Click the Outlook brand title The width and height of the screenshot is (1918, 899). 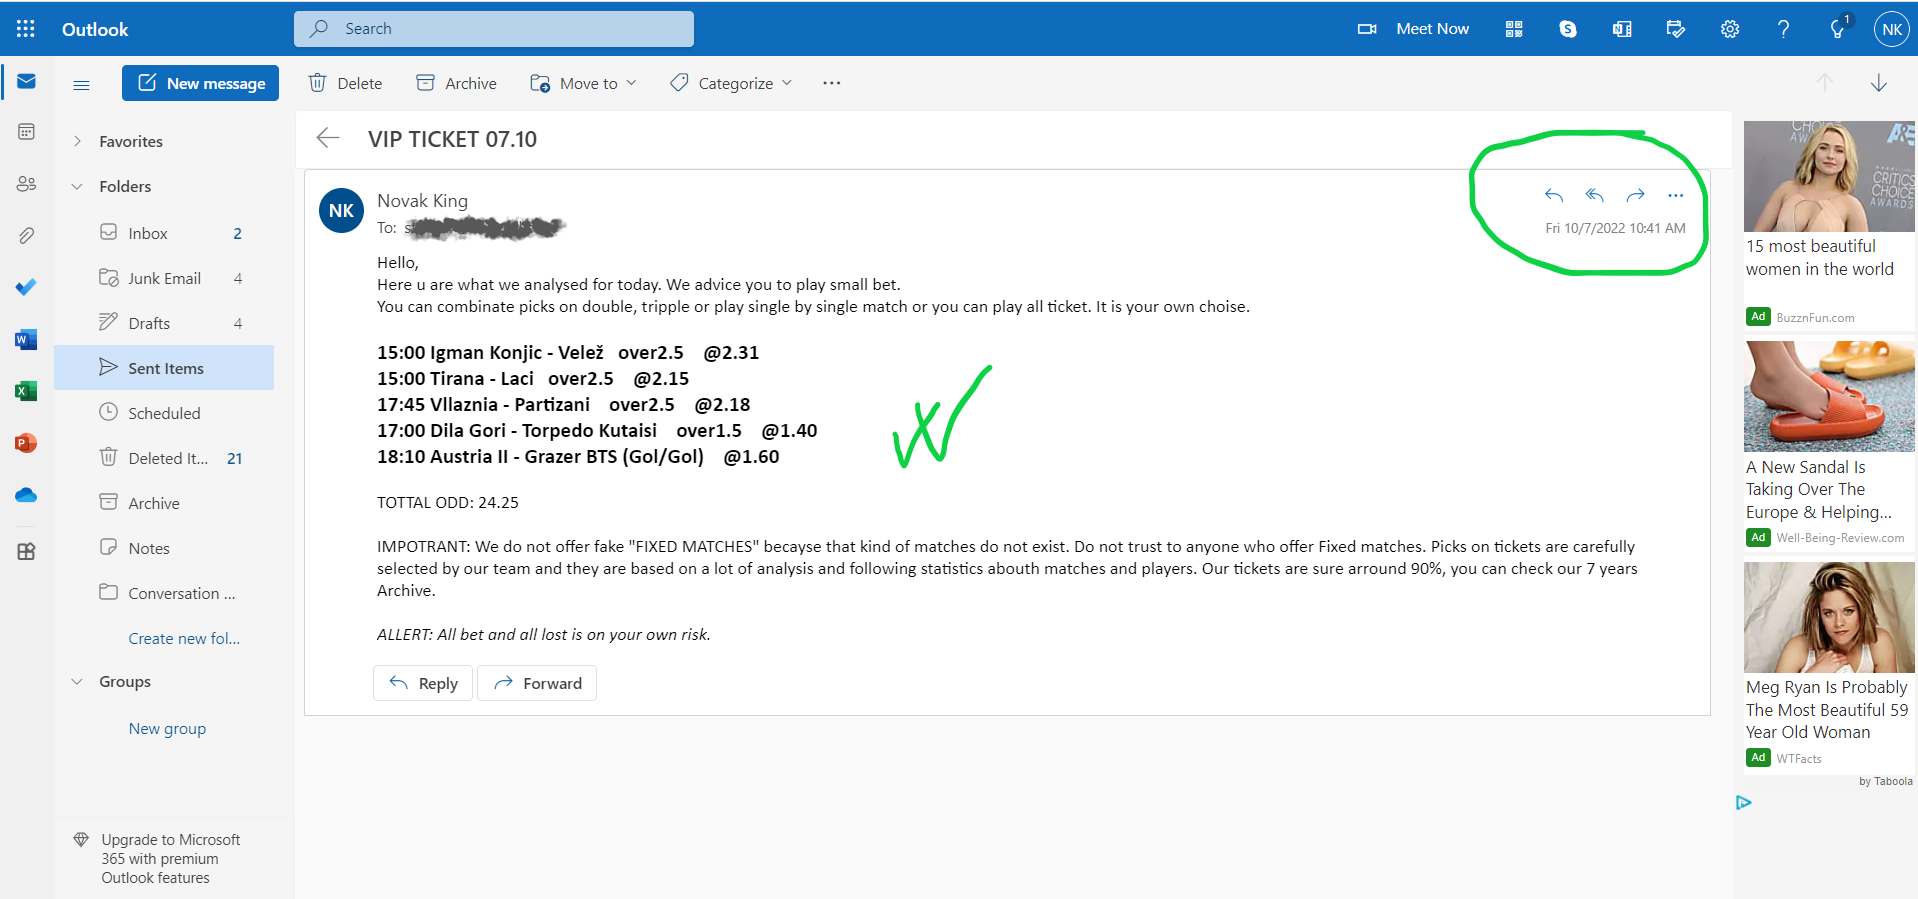(95, 29)
